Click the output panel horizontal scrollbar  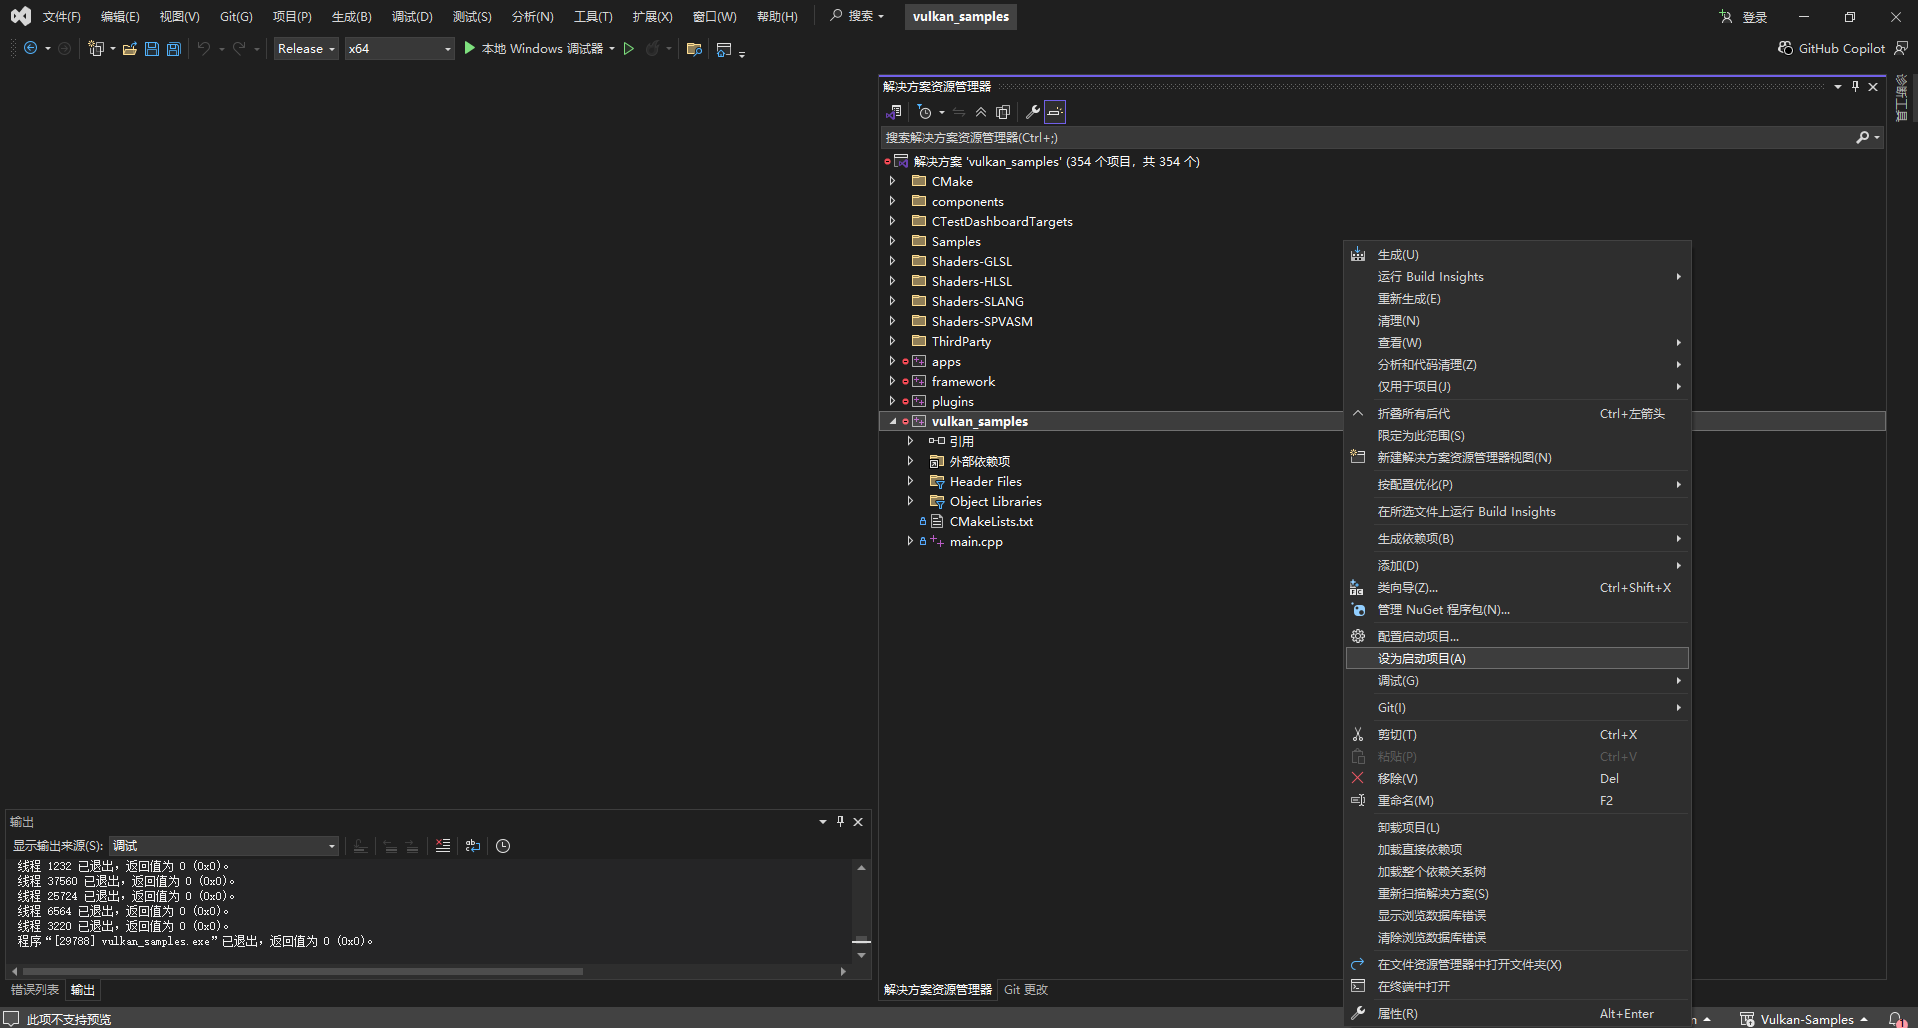point(303,971)
